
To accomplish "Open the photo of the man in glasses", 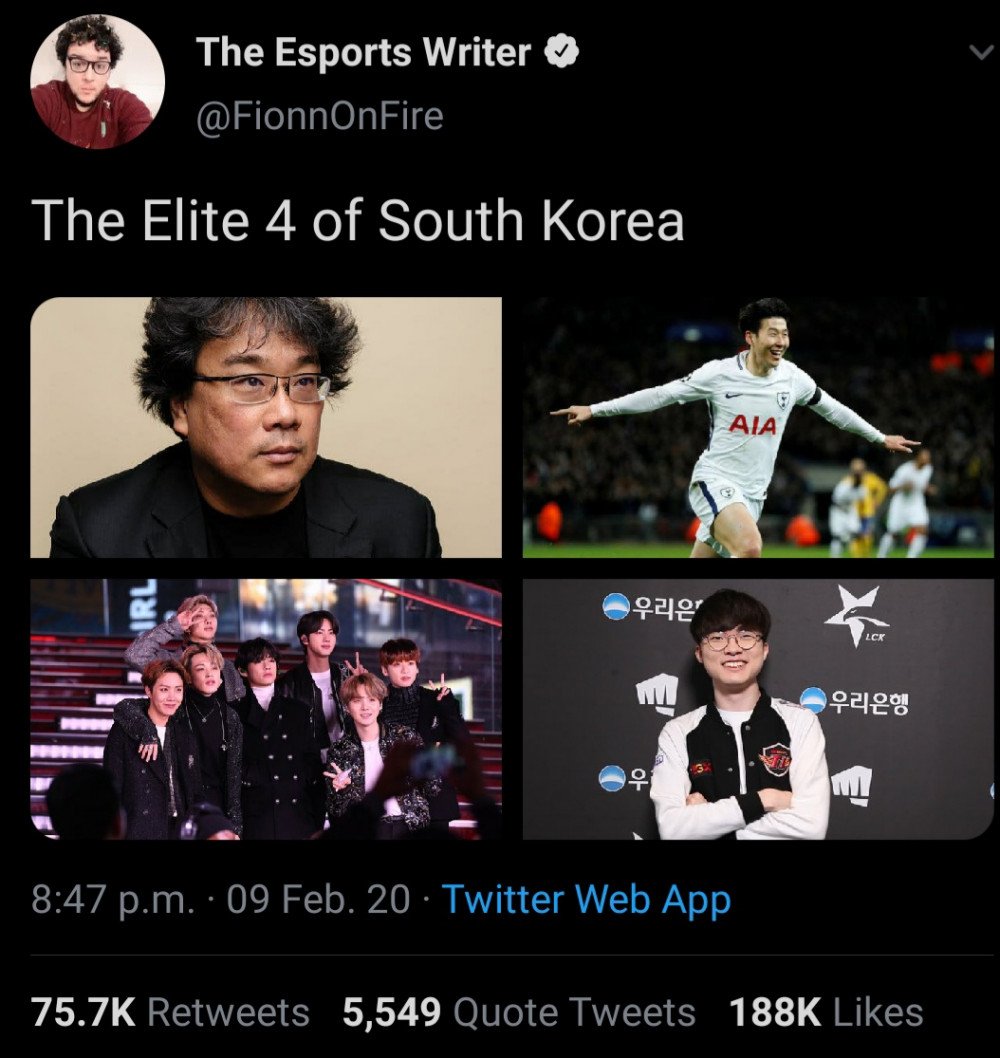I will point(266,427).
